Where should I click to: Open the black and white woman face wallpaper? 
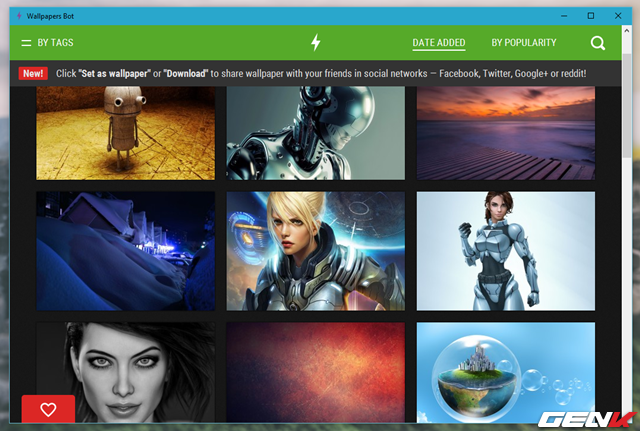[126, 372]
